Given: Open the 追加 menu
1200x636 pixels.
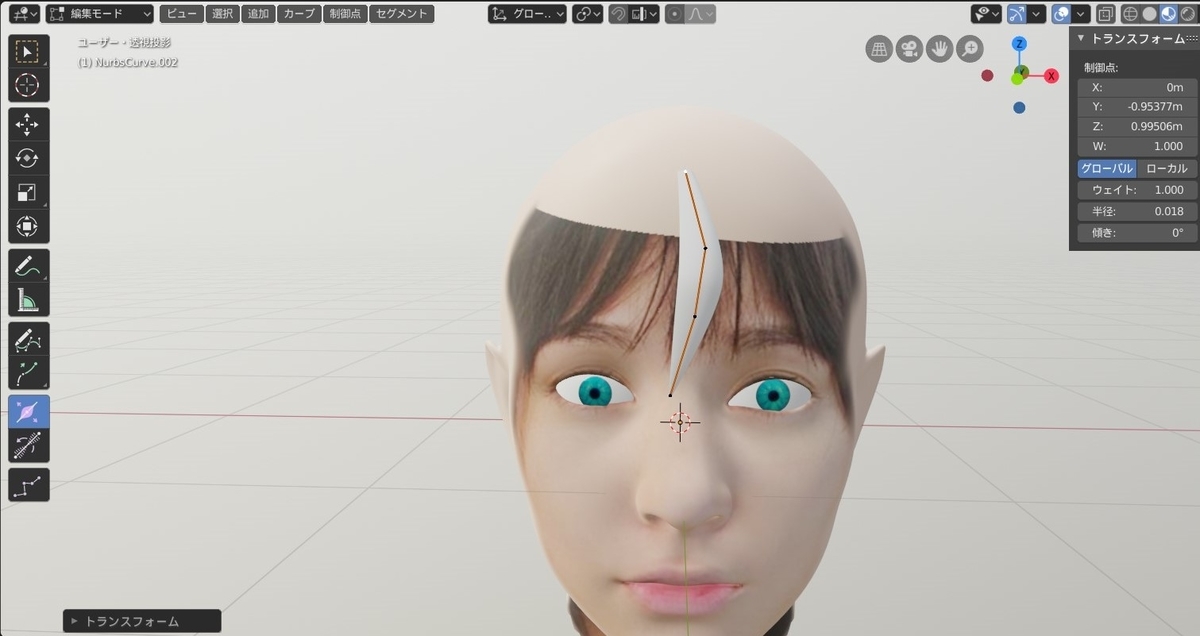Looking at the screenshot, I should click(x=257, y=14).
